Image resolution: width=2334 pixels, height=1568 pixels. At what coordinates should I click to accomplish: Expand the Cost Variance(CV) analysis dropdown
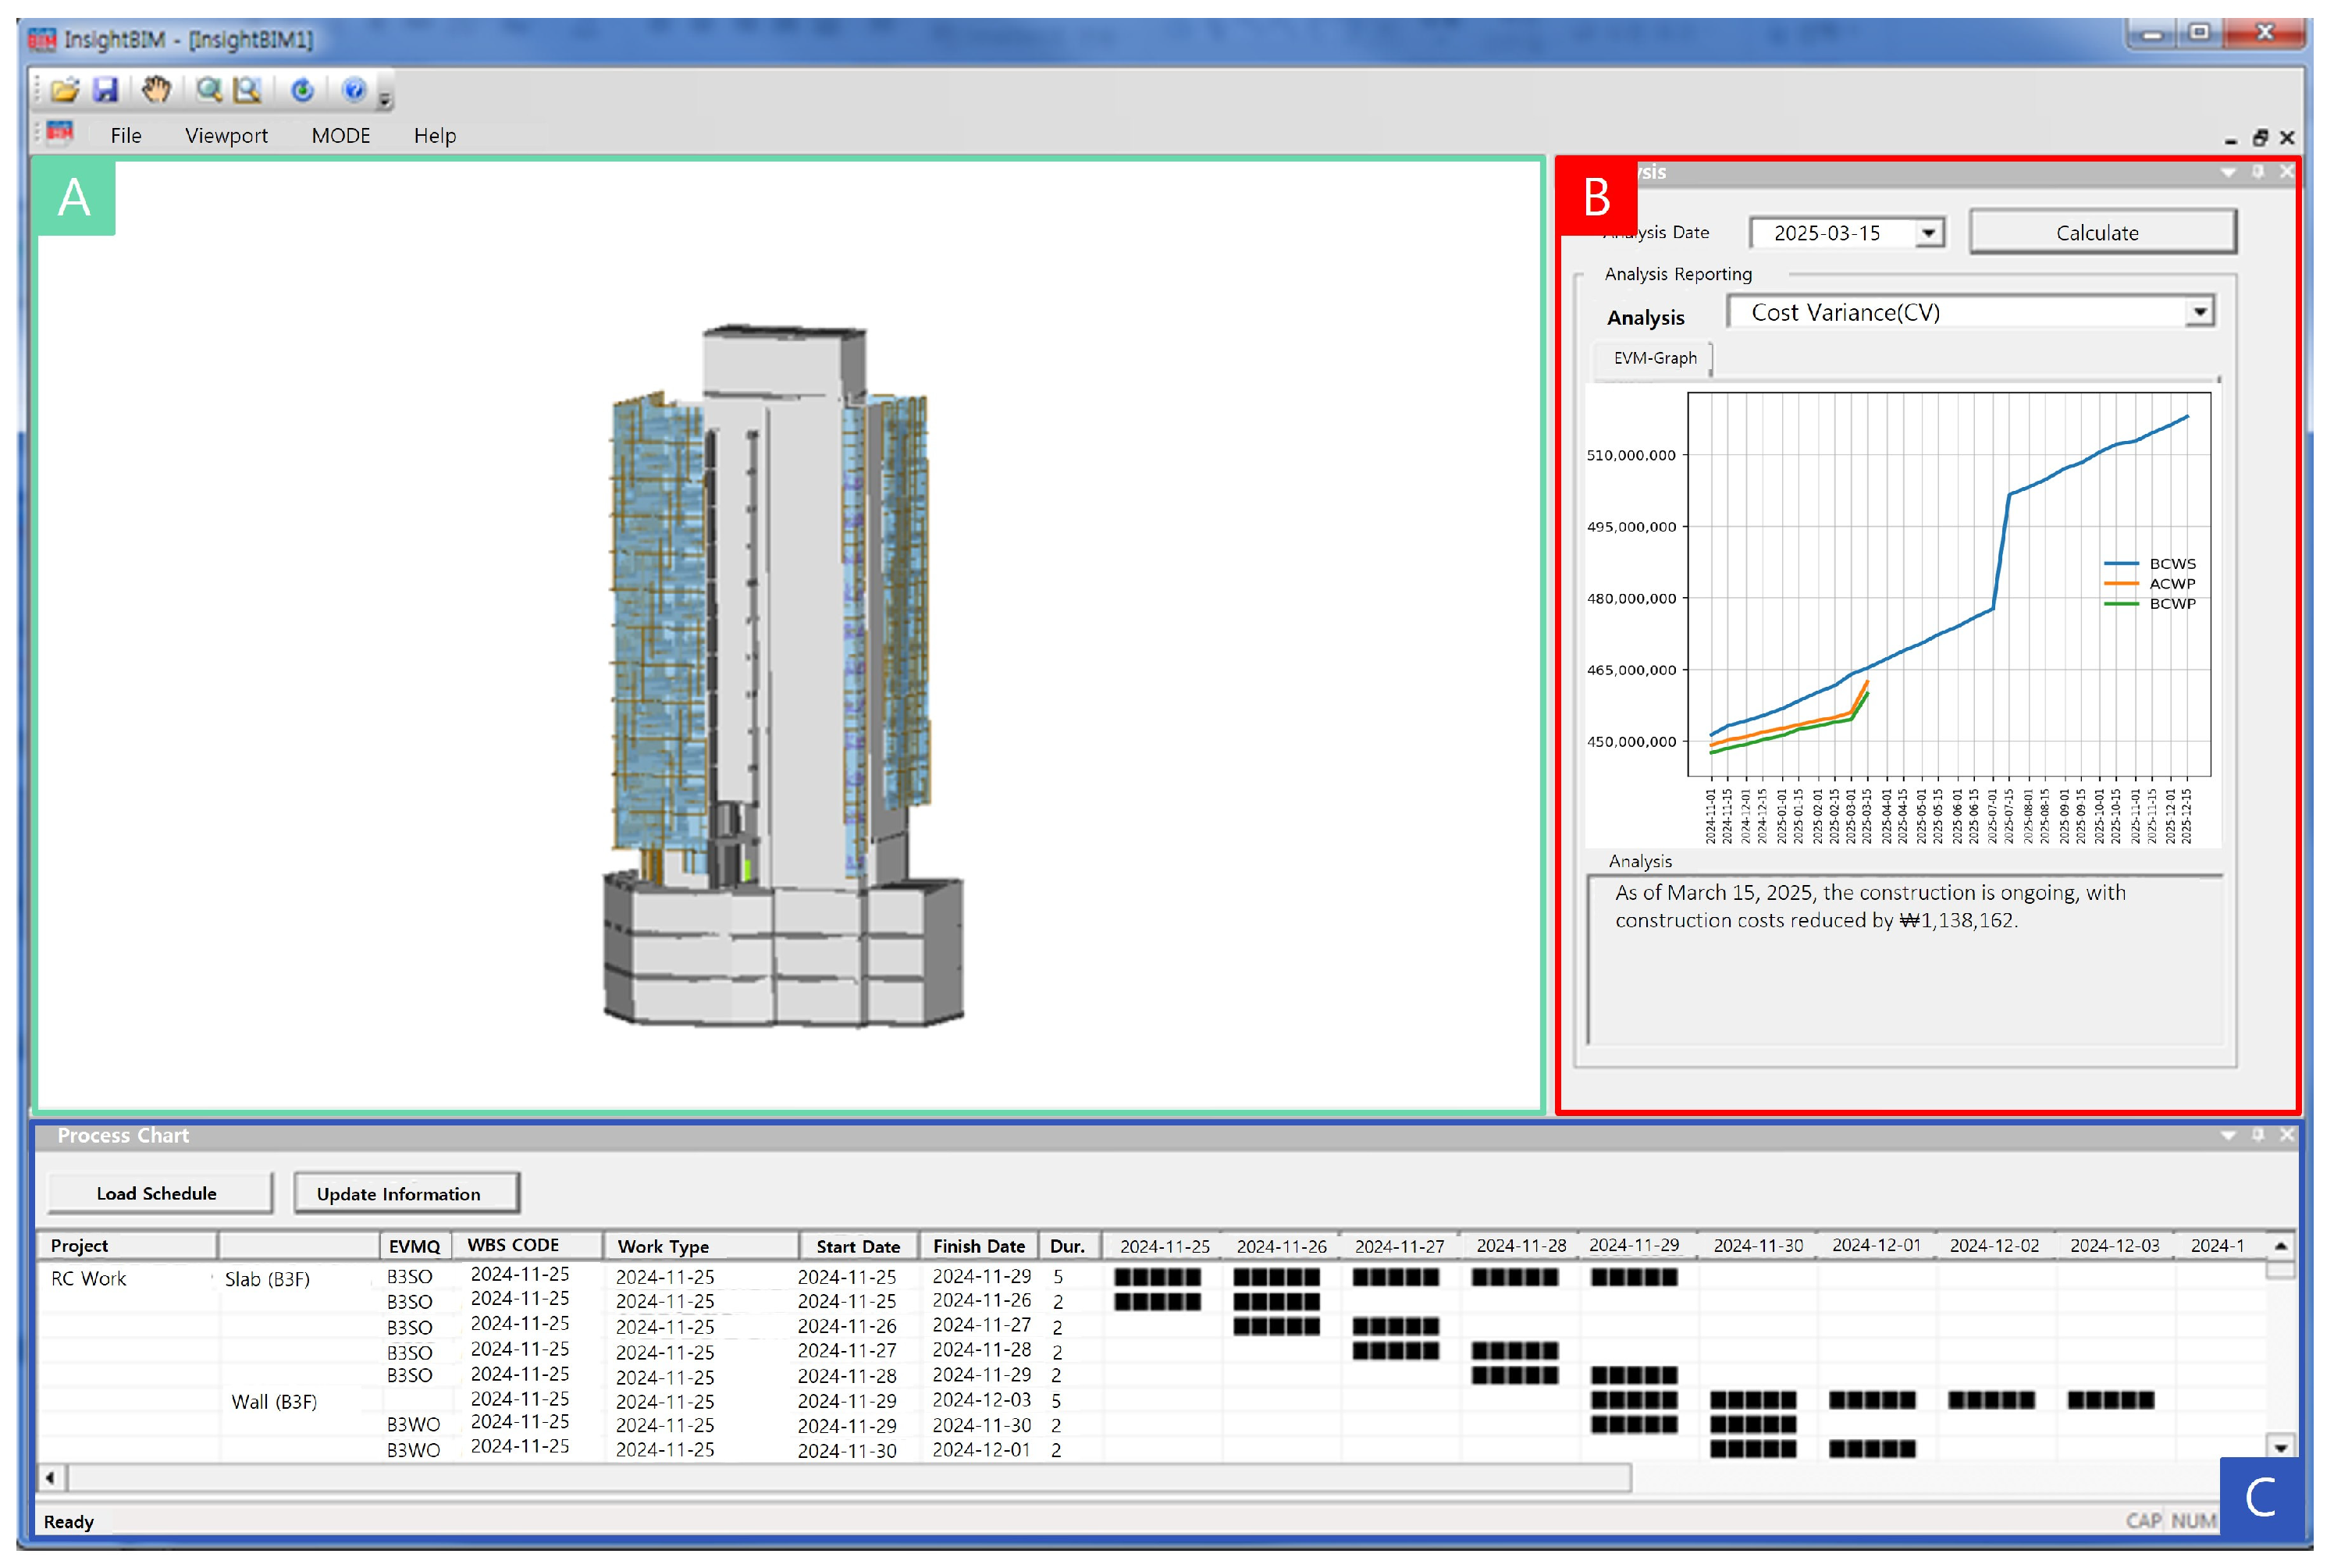2199,312
